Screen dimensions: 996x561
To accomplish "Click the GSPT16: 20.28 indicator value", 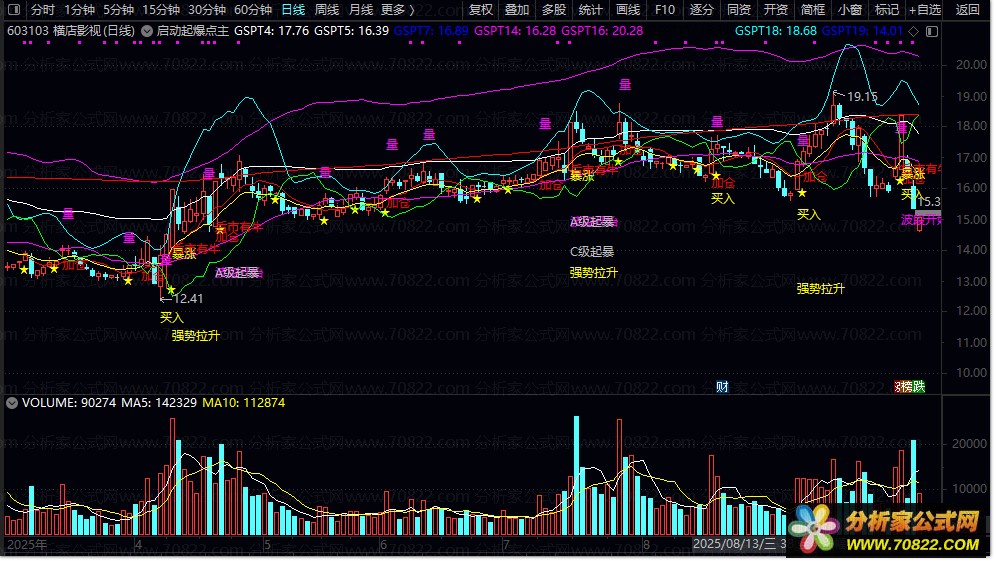I will [602, 30].
